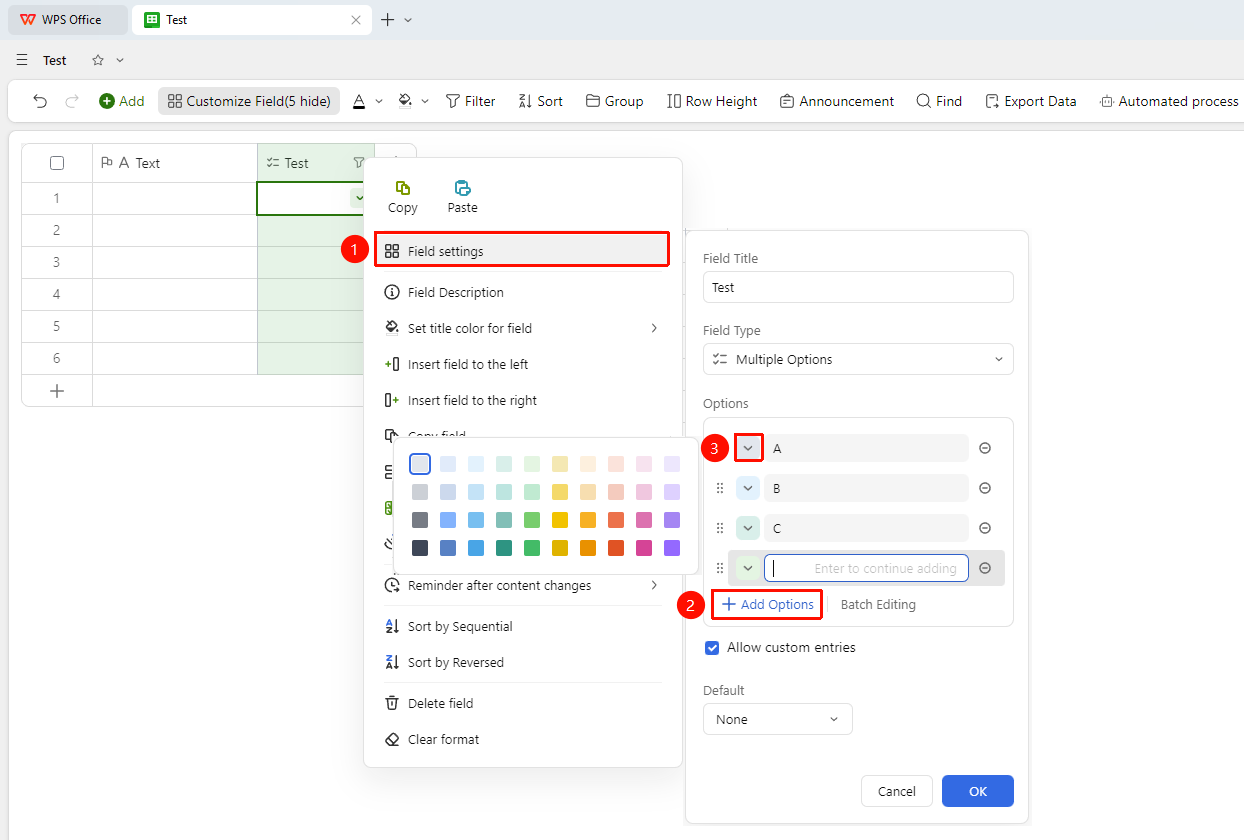Open the Group tool
The height and width of the screenshot is (840, 1244).
click(x=614, y=101)
